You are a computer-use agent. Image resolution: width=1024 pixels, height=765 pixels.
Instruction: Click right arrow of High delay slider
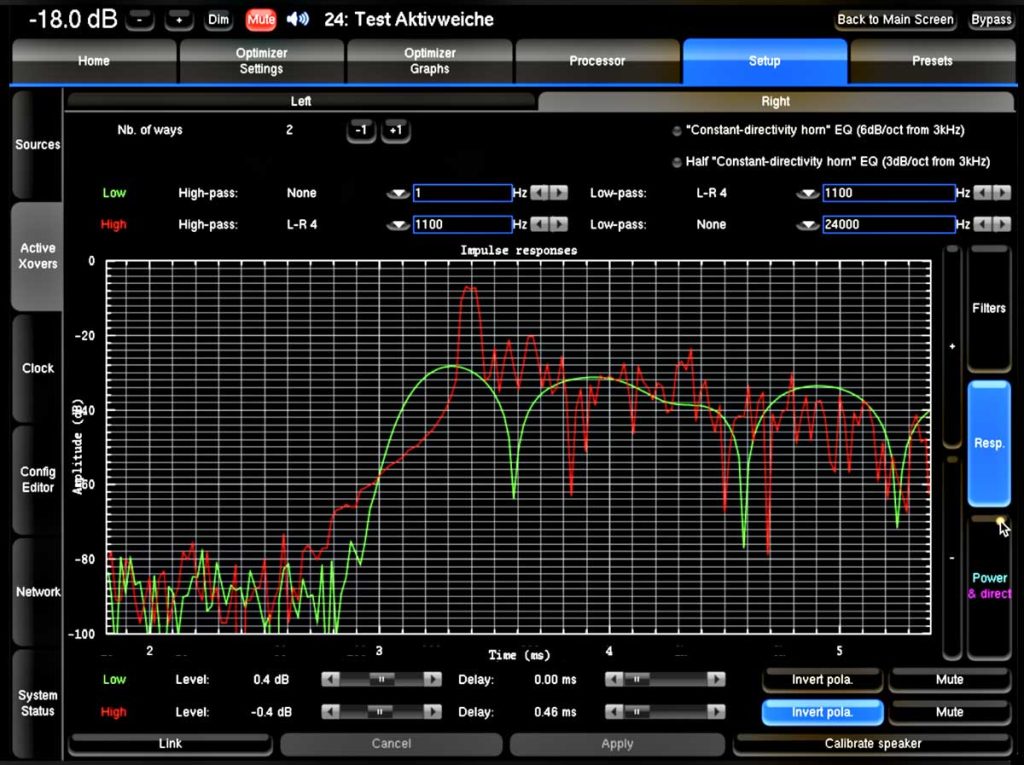click(715, 712)
